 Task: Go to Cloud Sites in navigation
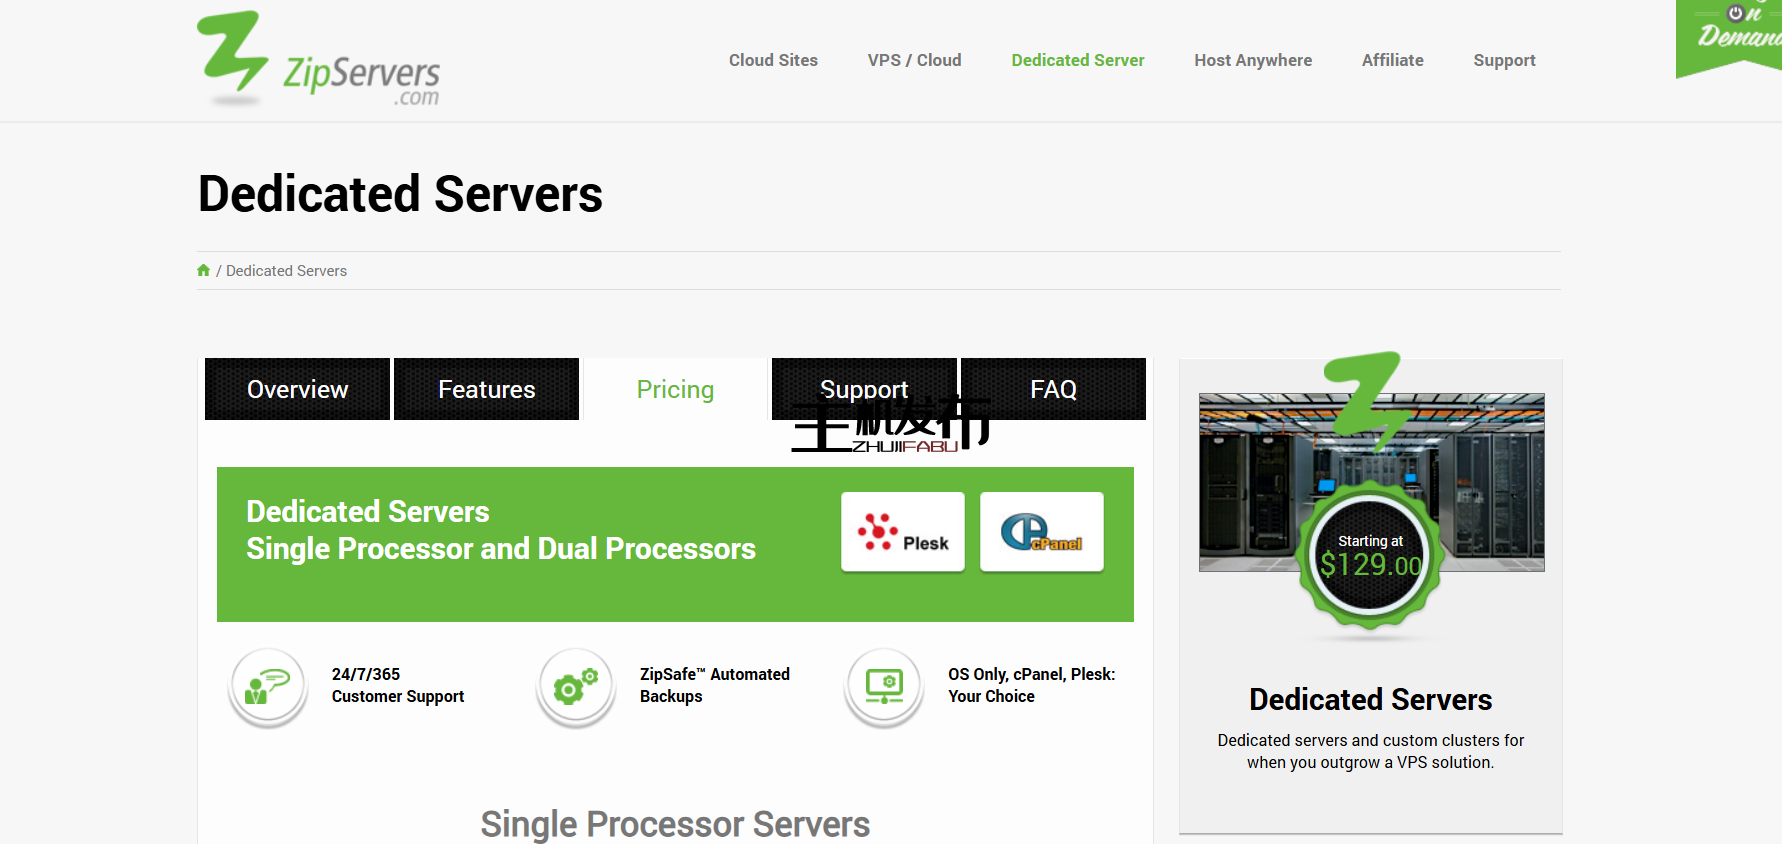click(773, 60)
